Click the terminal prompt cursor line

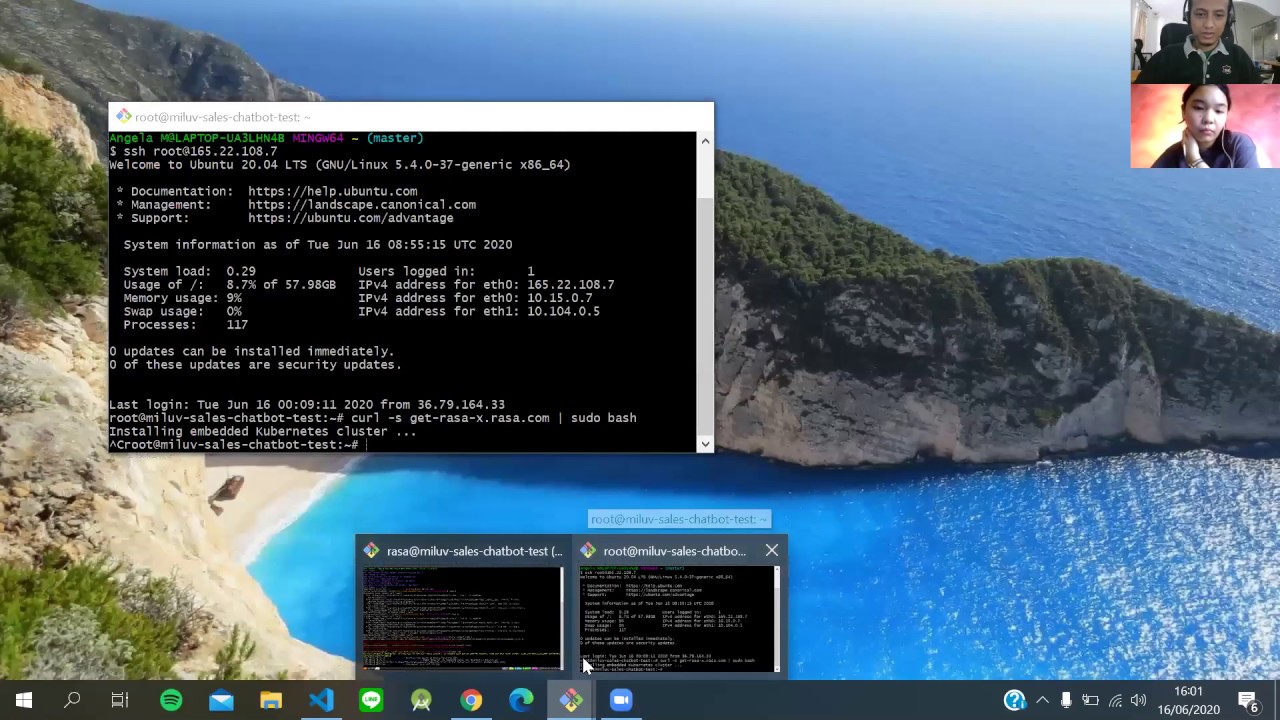pyautogui.click(x=238, y=445)
